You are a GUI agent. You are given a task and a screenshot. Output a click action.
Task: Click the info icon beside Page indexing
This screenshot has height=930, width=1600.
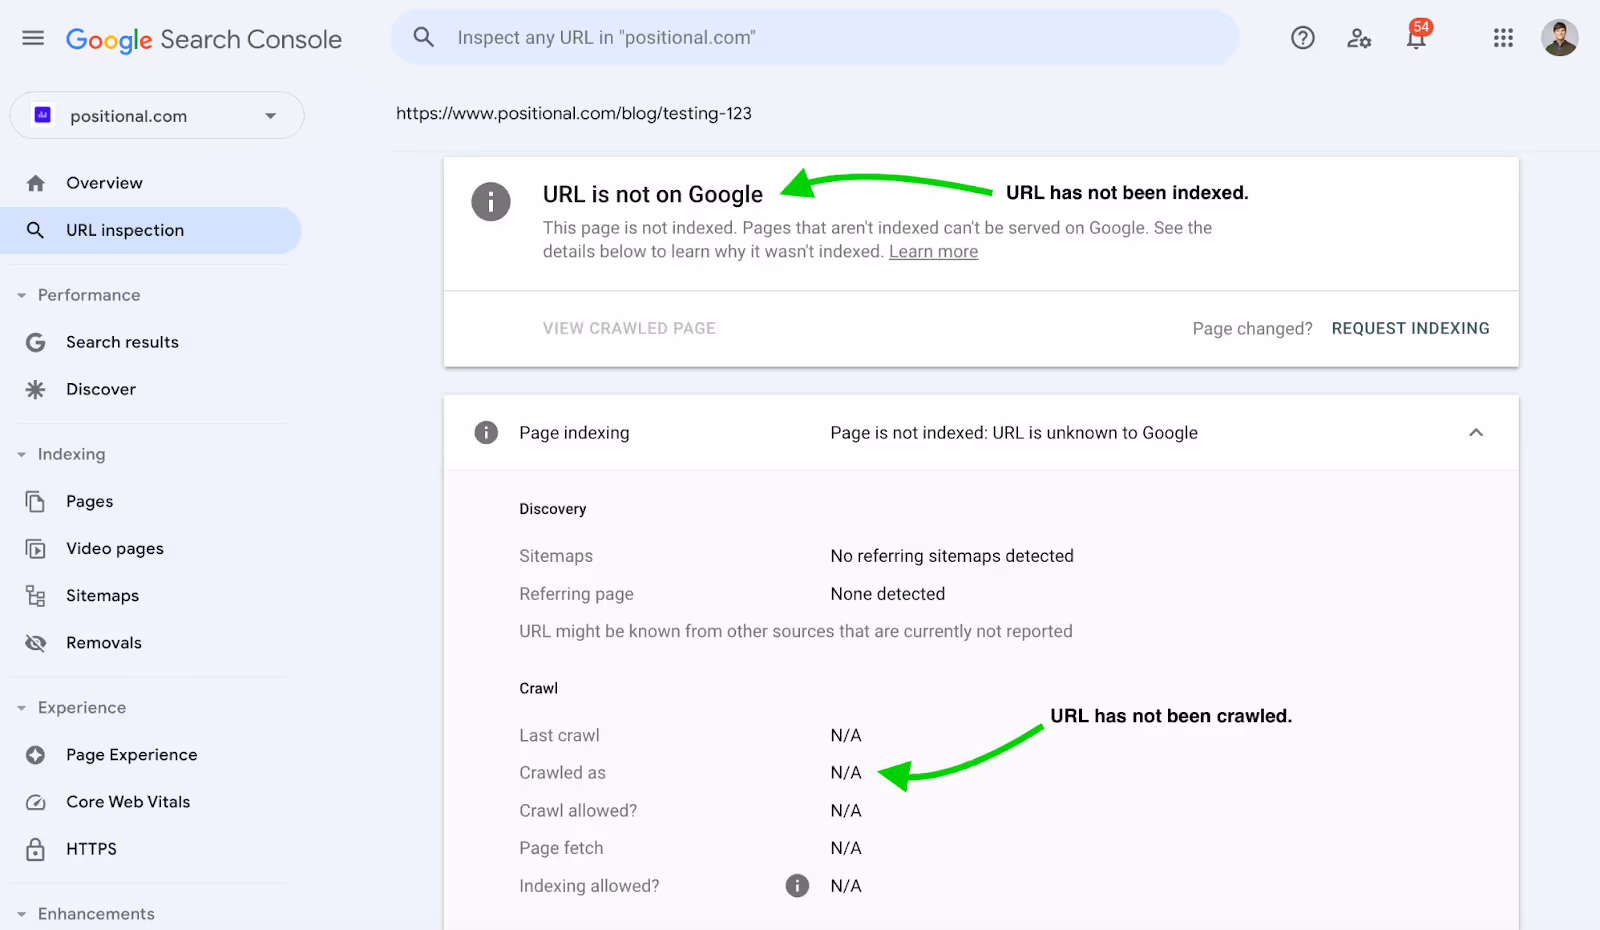tap(486, 432)
